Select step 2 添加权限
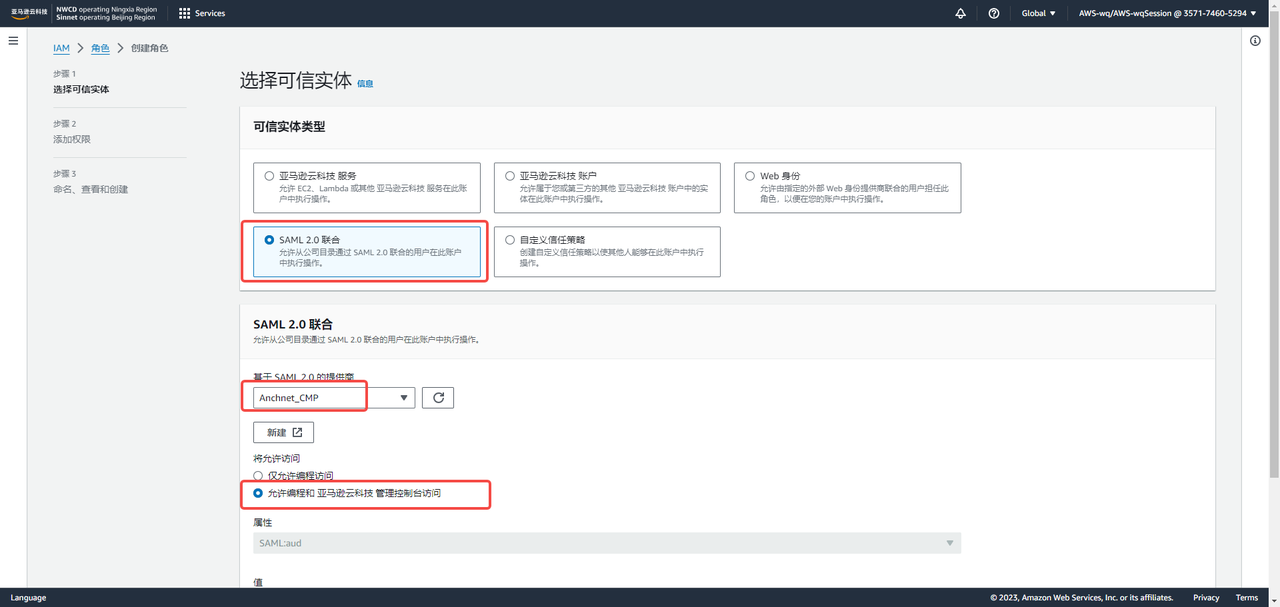Viewport: 1280px width, 607px height. pyautogui.click(x=72, y=139)
